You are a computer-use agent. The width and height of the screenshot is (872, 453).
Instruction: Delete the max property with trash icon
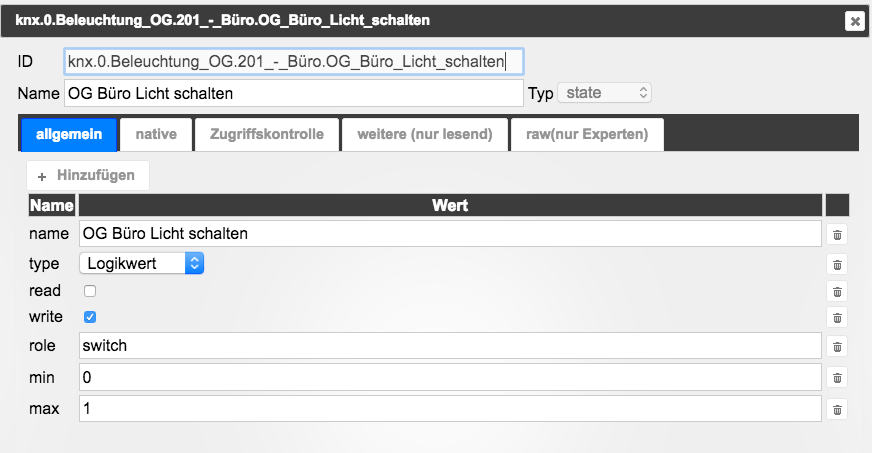point(837,410)
